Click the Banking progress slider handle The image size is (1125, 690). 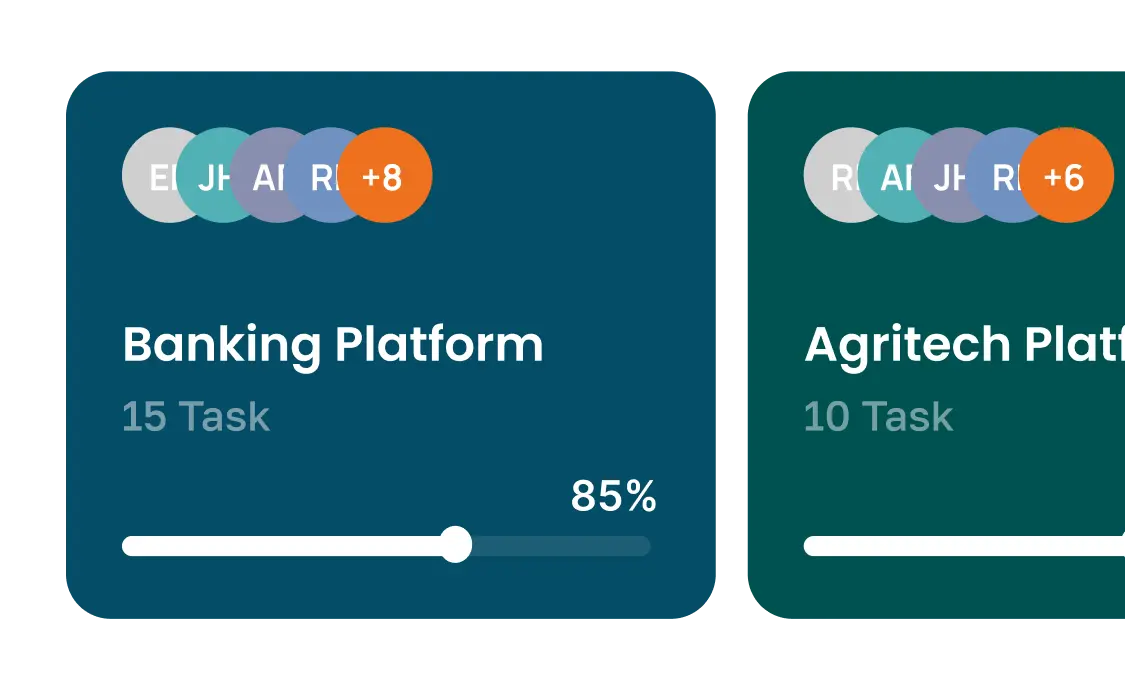[x=456, y=545]
